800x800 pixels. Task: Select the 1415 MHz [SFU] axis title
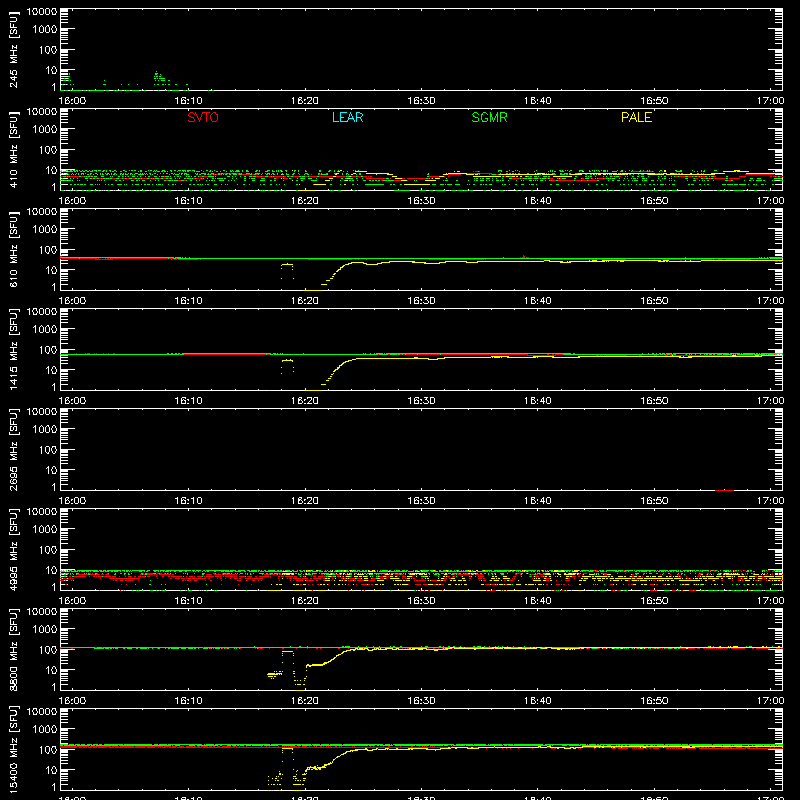click(x=13, y=349)
